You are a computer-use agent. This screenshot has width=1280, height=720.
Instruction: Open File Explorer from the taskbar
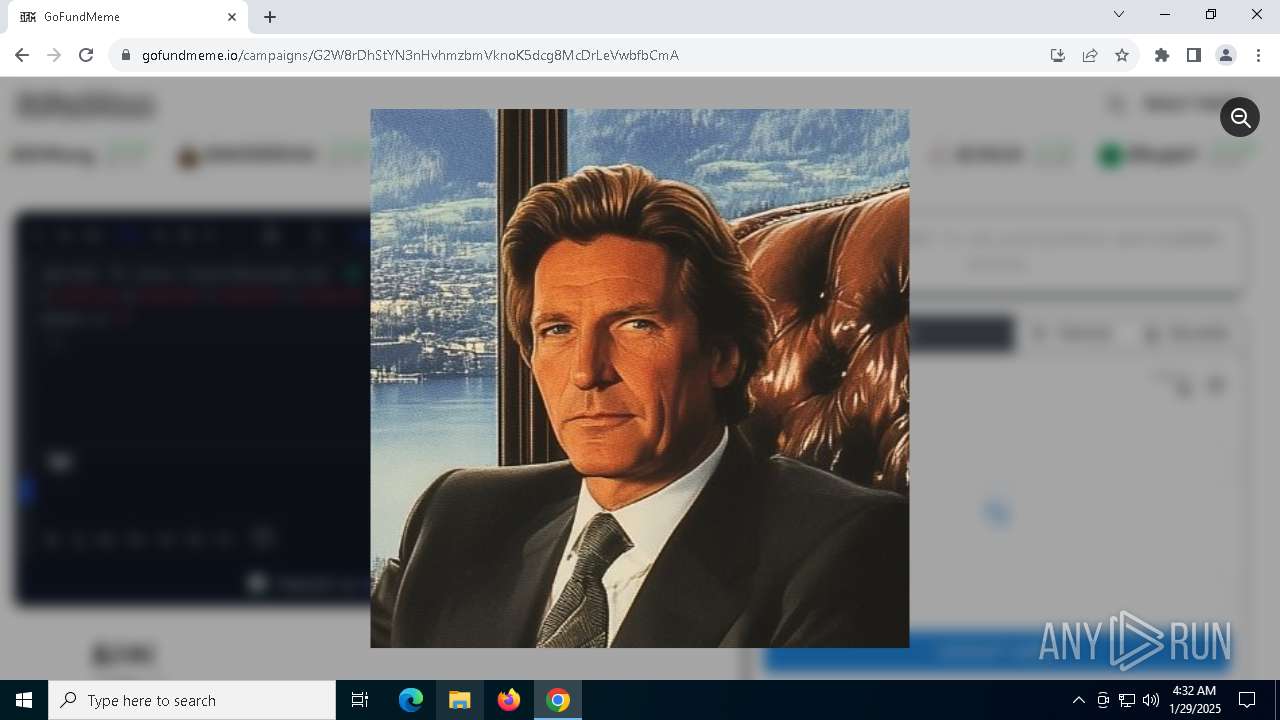click(459, 700)
